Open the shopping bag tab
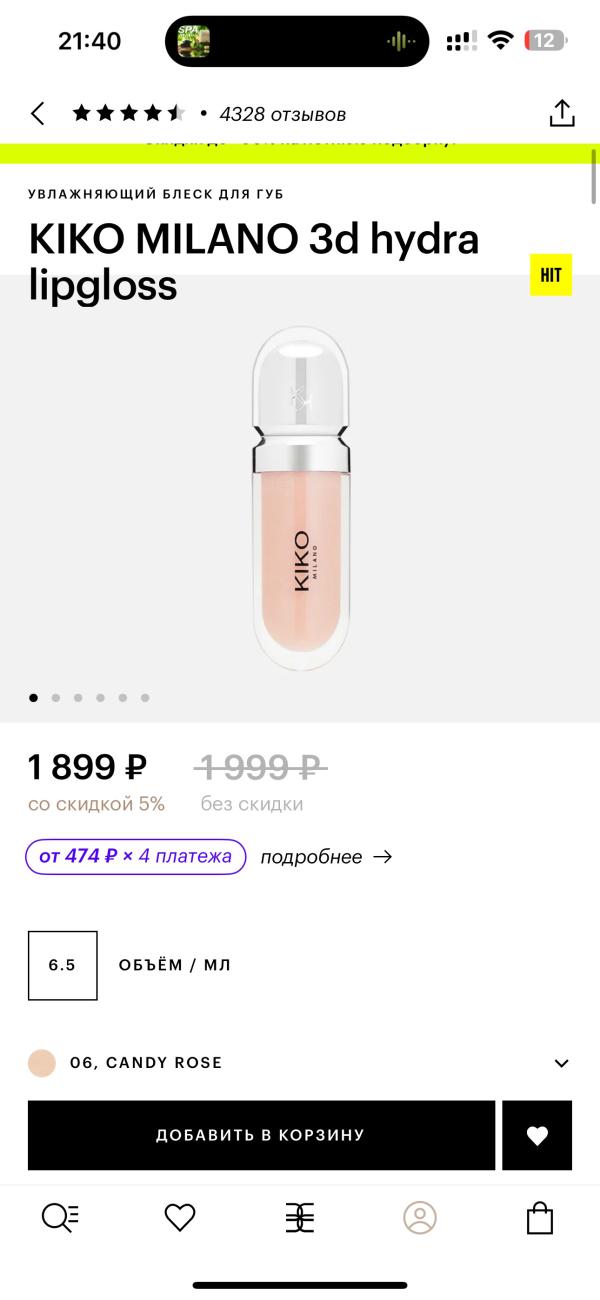 click(540, 1217)
